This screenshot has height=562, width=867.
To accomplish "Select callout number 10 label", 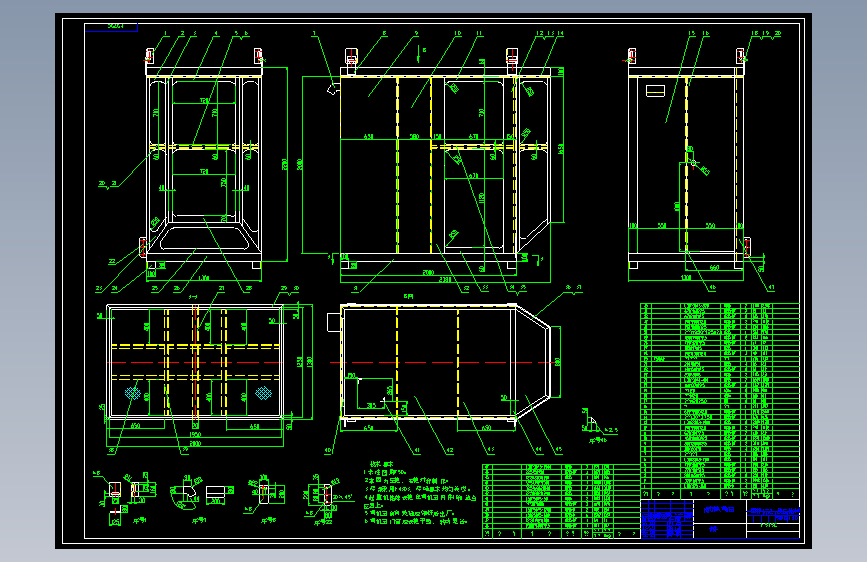I will [x=458, y=34].
